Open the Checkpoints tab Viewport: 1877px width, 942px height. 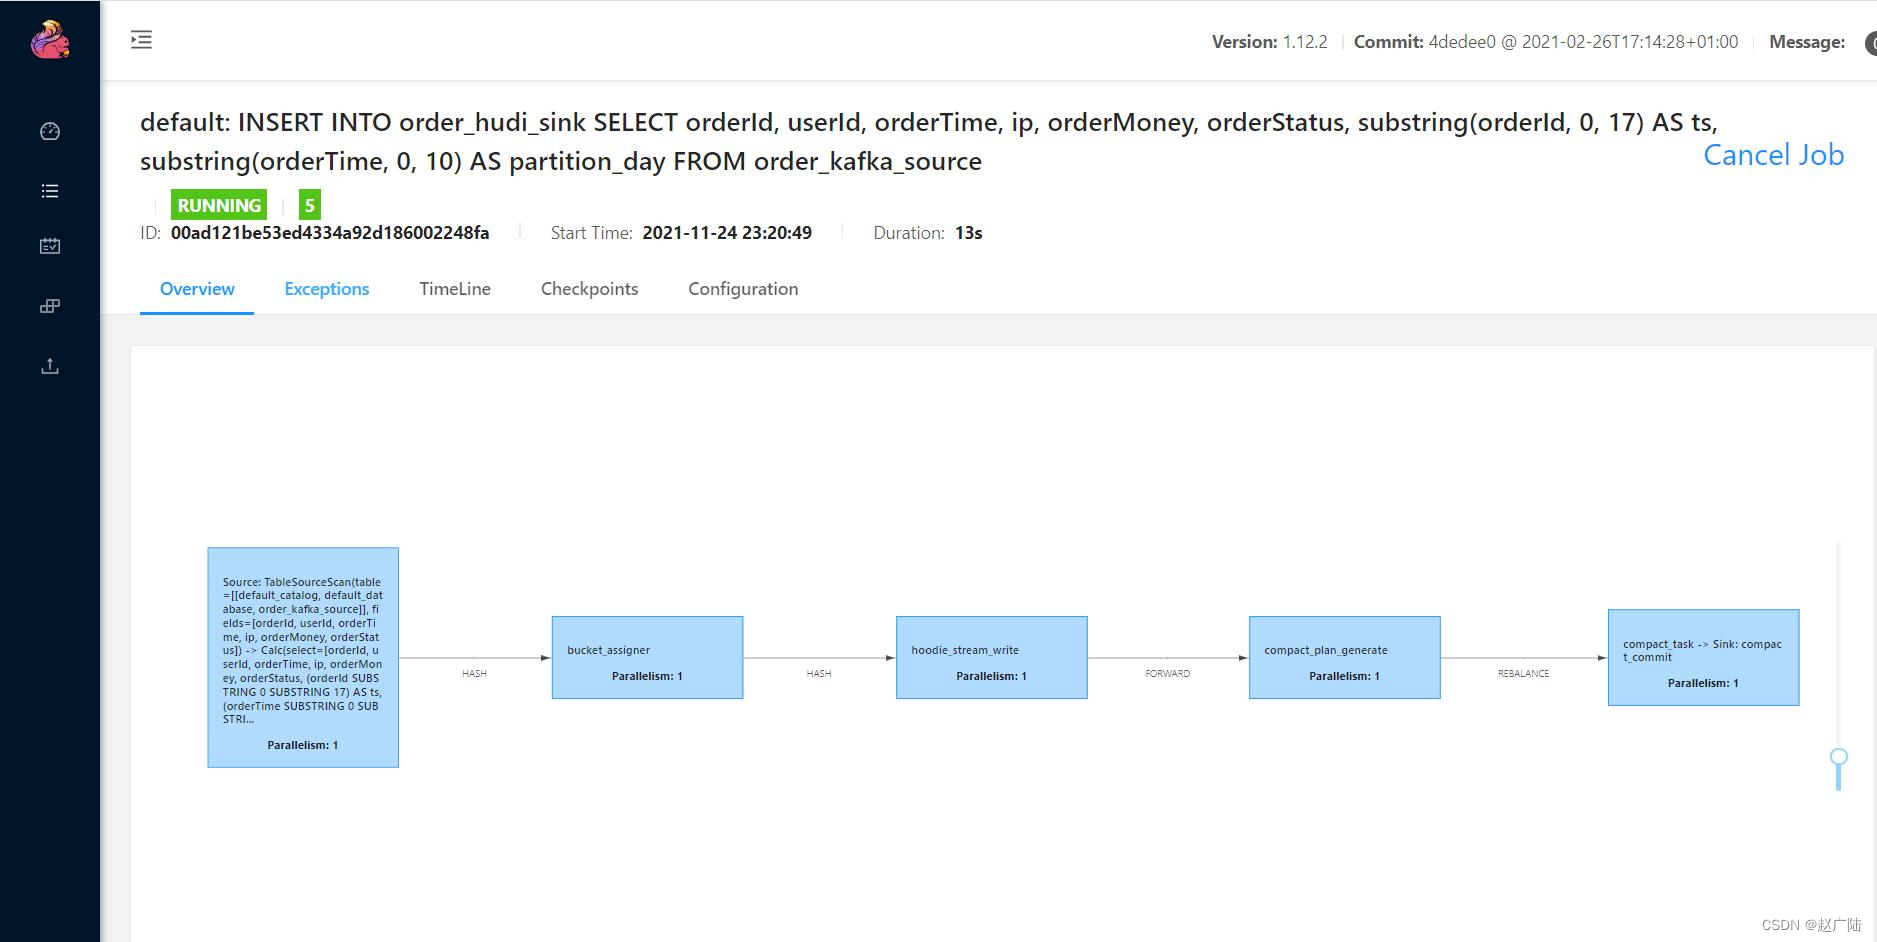click(589, 289)
